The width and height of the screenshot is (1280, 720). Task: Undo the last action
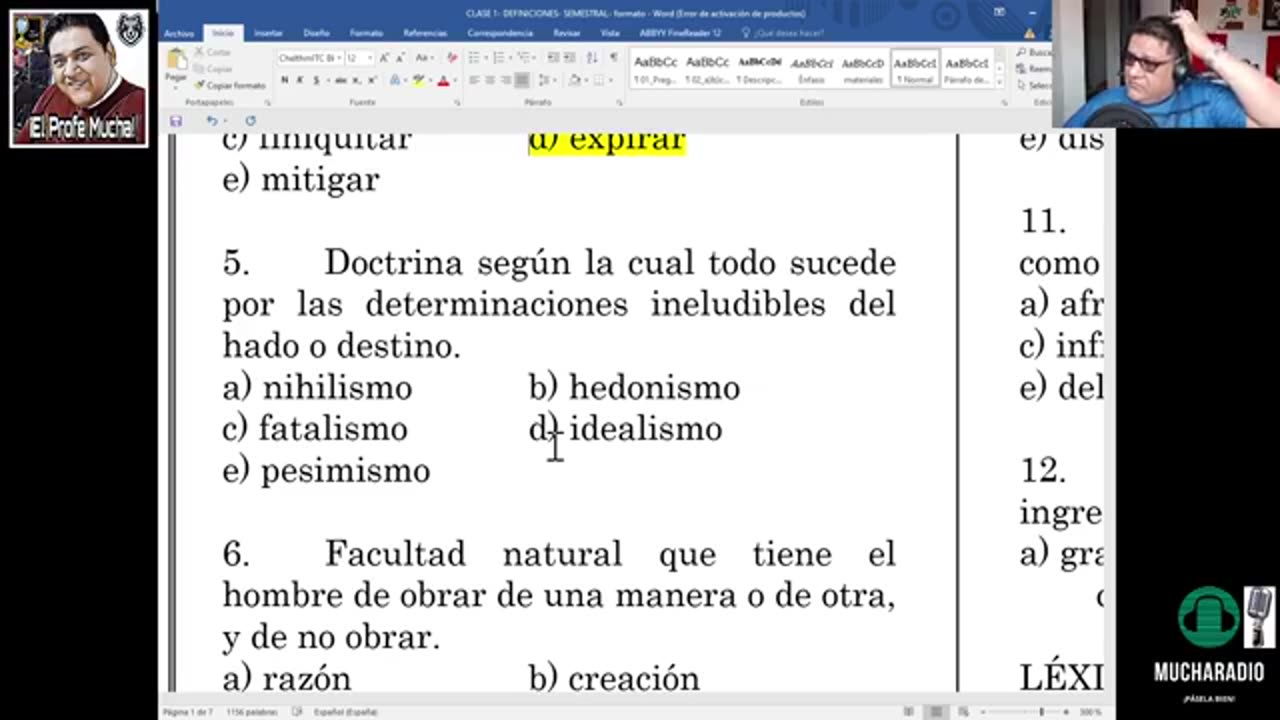tap(212, 121)
